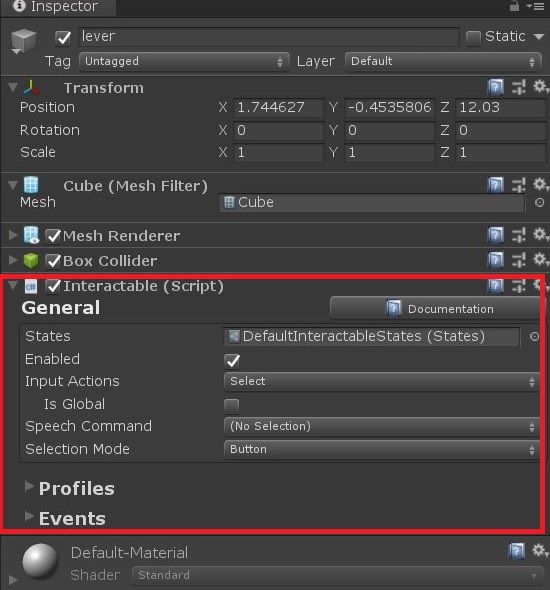Open Mesh Renderer presets icon
550x590 pixels.
[x=518, y=235]
